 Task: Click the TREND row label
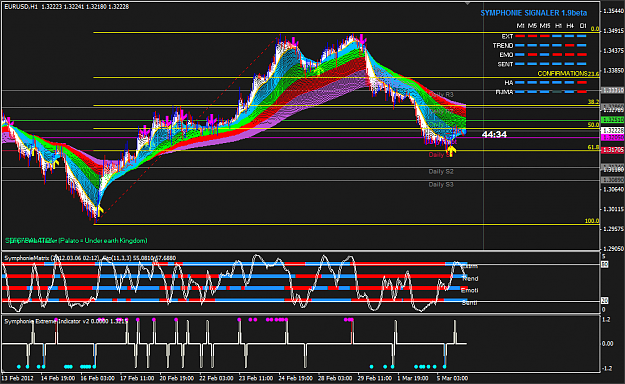pos(503,45)
